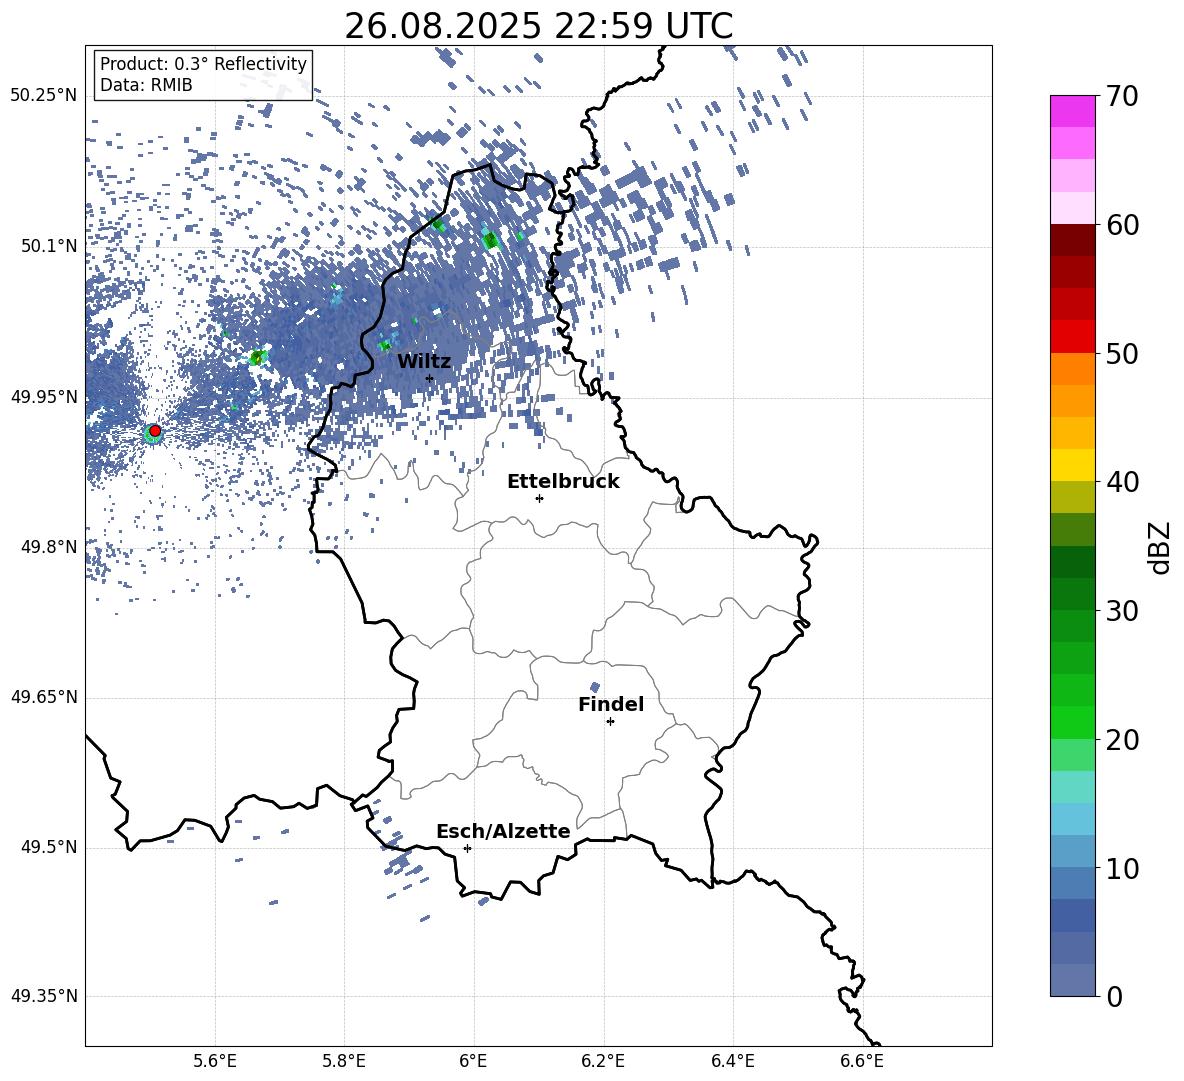The image size is (1184, 1081).
Task: Click the Ettelbruck cross marker
Action: point(539,498)
